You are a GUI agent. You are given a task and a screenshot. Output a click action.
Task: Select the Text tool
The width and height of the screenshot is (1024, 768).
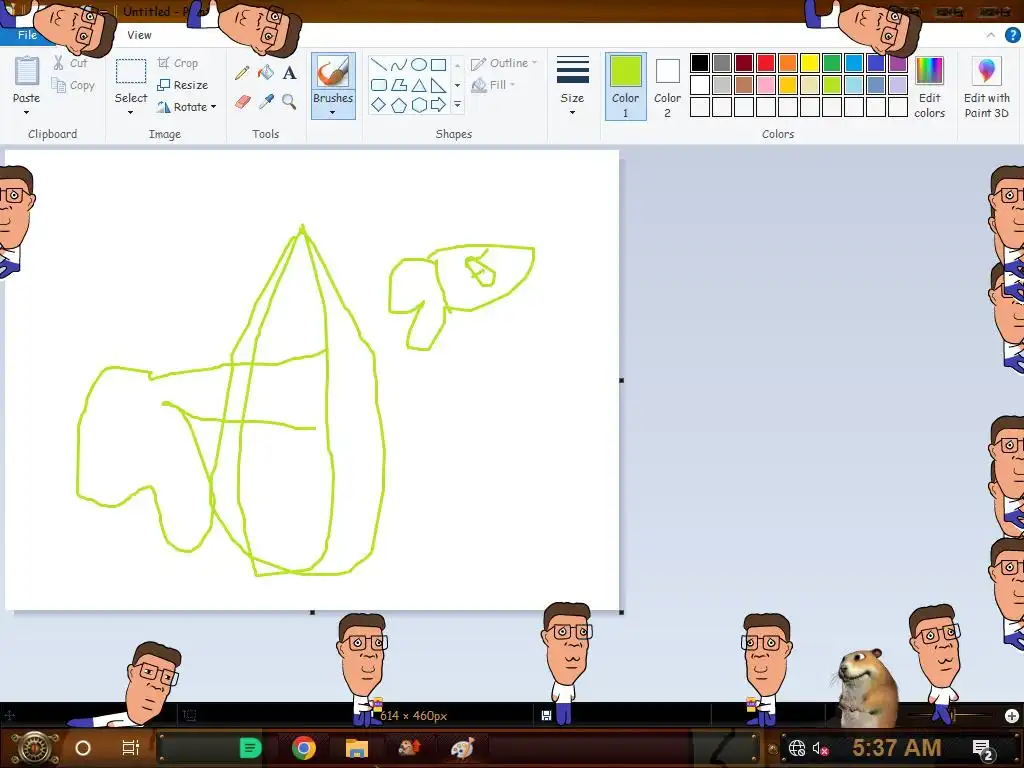pos(289,72)
